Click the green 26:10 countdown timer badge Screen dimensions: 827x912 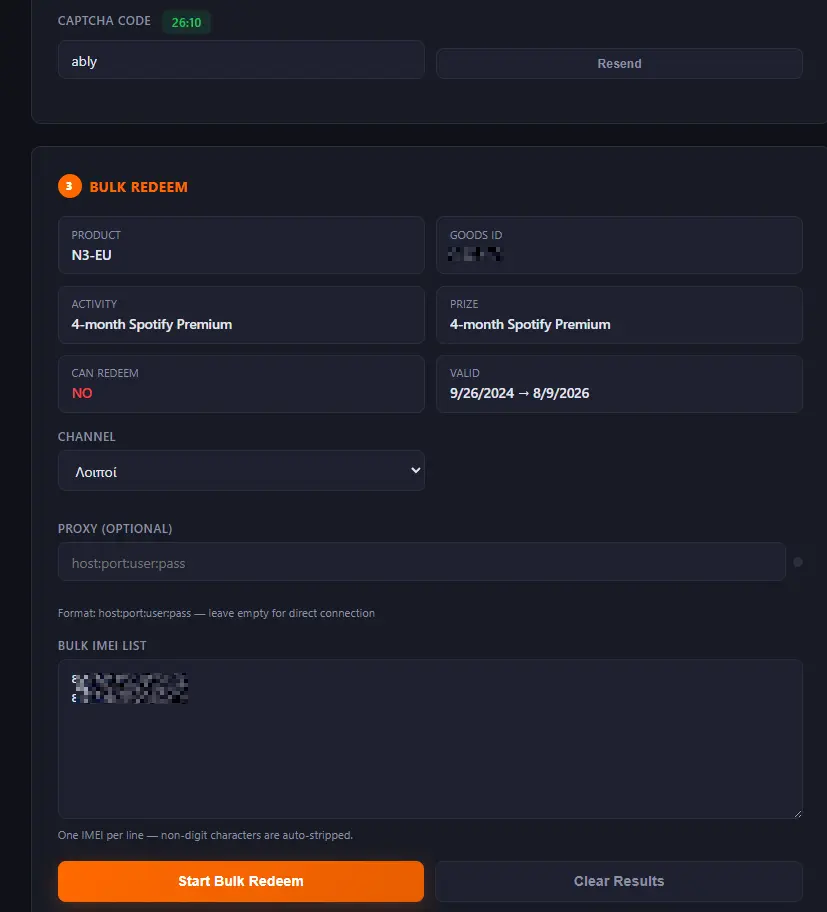click(x=186, y=22)
